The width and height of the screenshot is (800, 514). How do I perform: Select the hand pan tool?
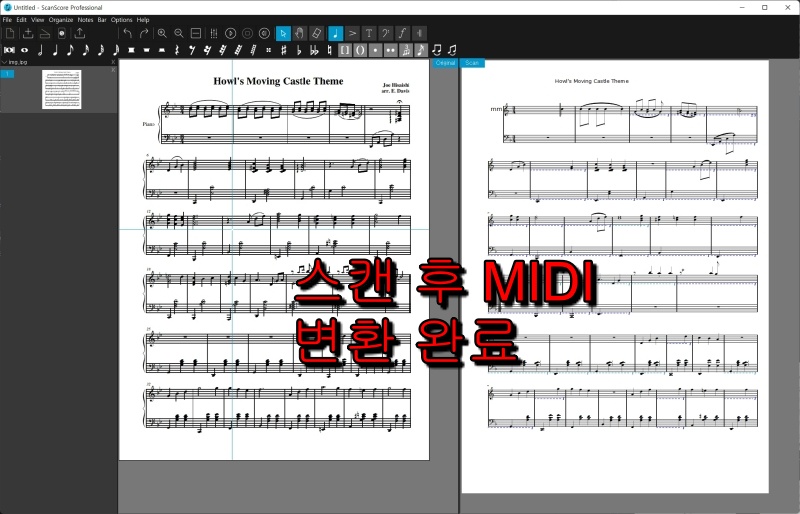point(299,34)
